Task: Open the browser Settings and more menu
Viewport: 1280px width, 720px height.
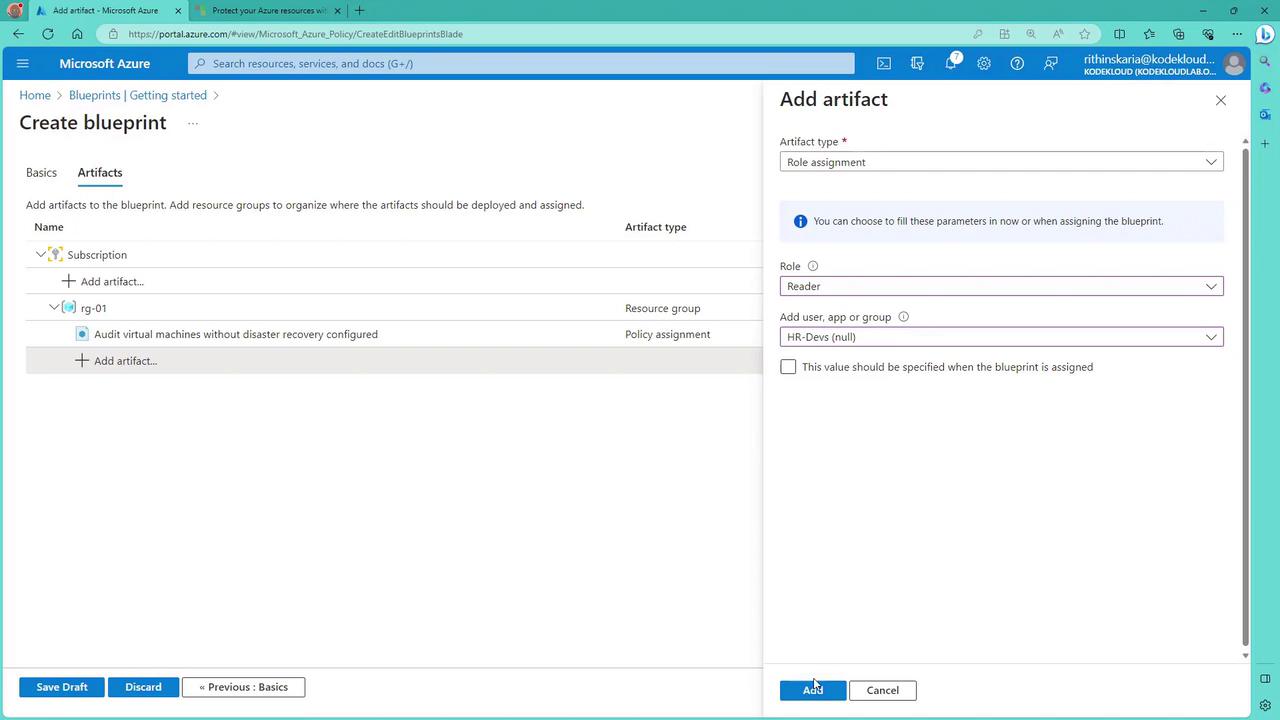Action: [x=1238, y=34]
